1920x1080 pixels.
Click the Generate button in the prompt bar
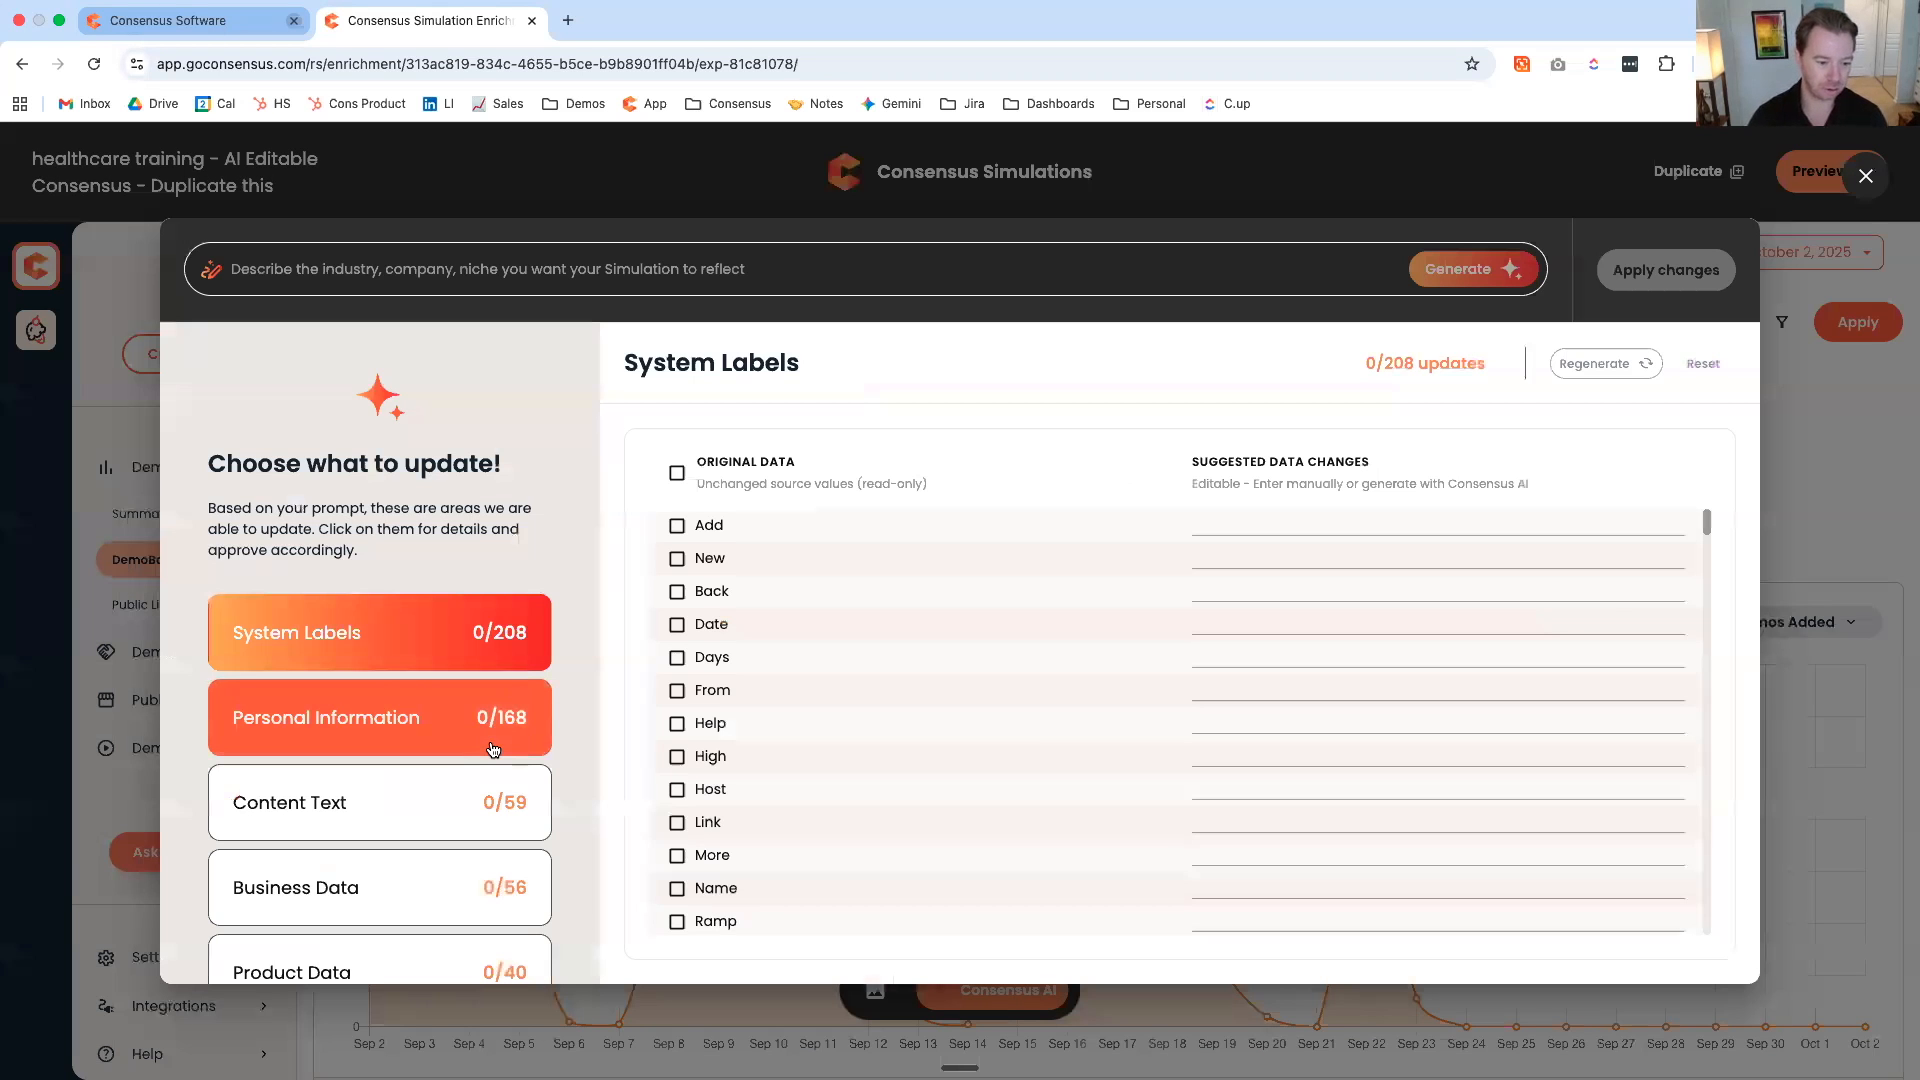coord(1473,268)
